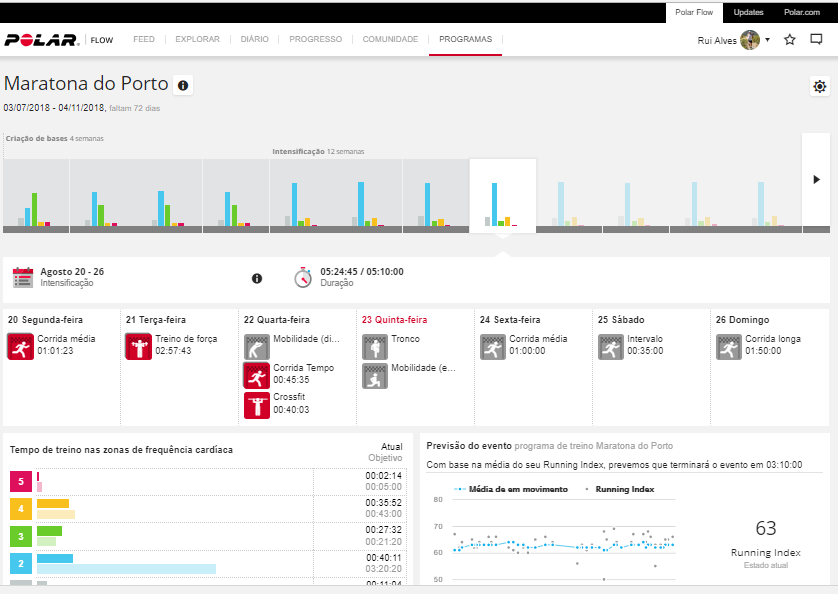Select the PROGRAMAS tab
This screenshot has width=838, height=594.
465,40
